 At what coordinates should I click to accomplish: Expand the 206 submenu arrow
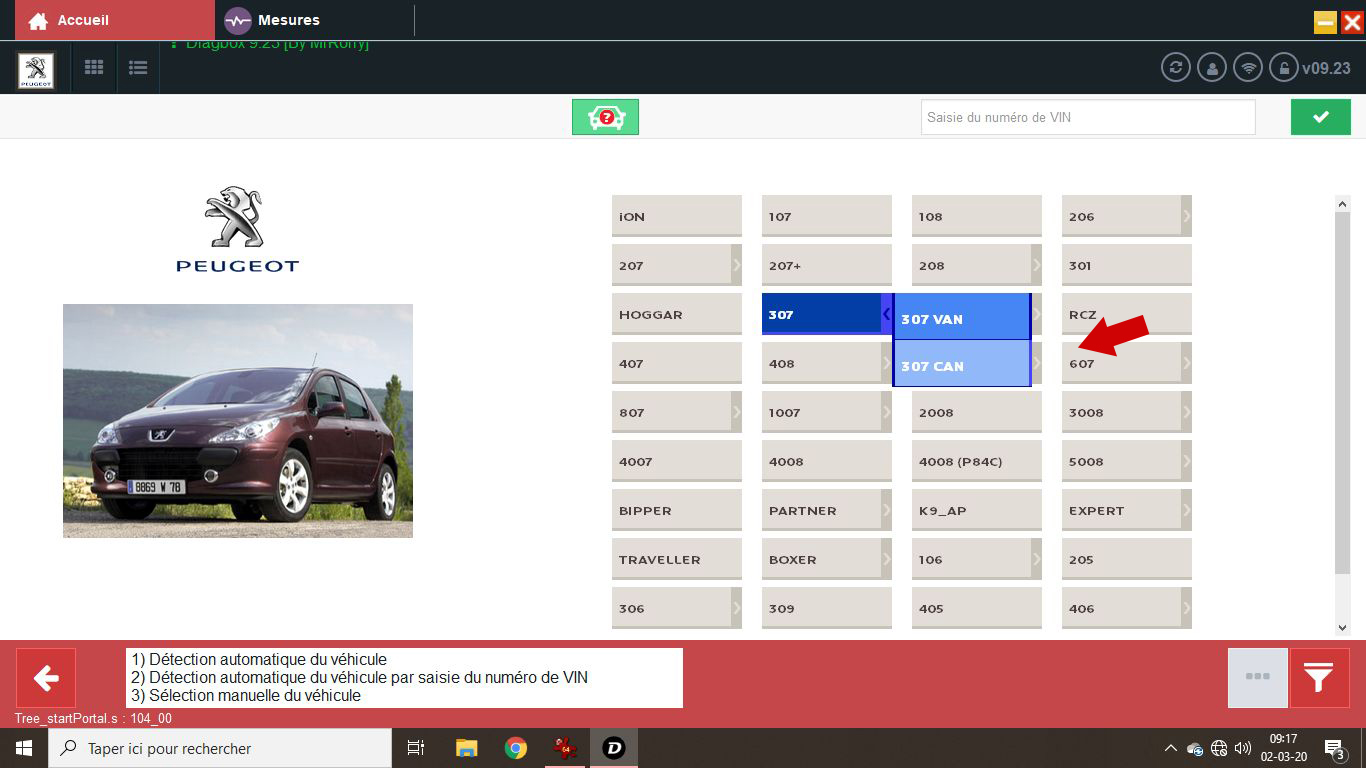point(1186,216)
